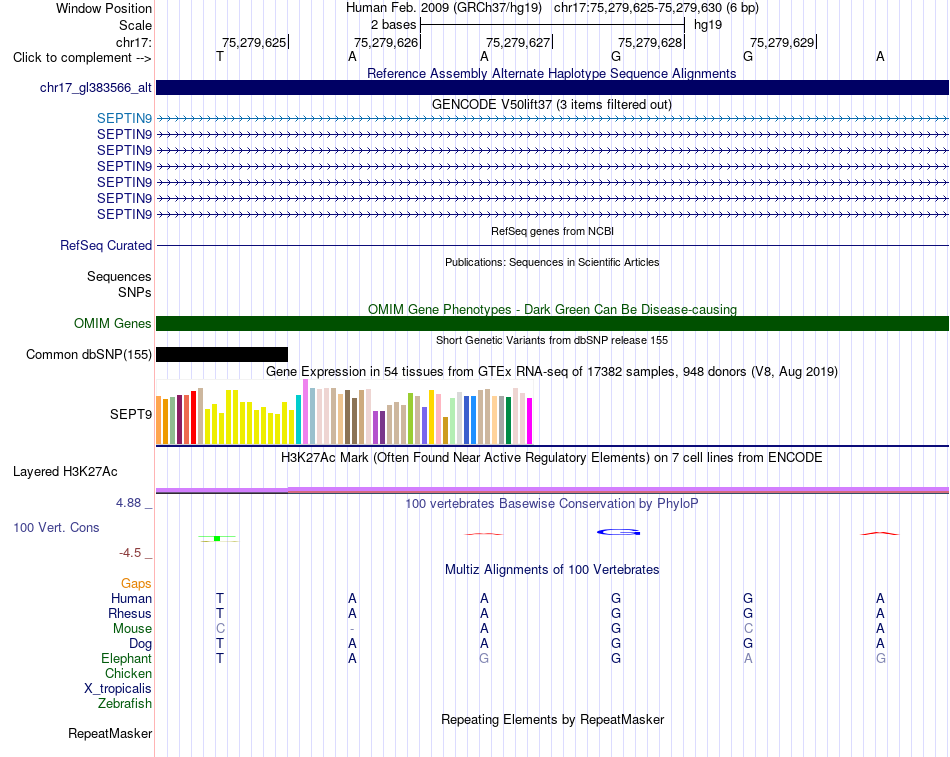950x757 pixels.
Task: Click the 'SEPT9' GTEx track label
Action: coord(130,414)
